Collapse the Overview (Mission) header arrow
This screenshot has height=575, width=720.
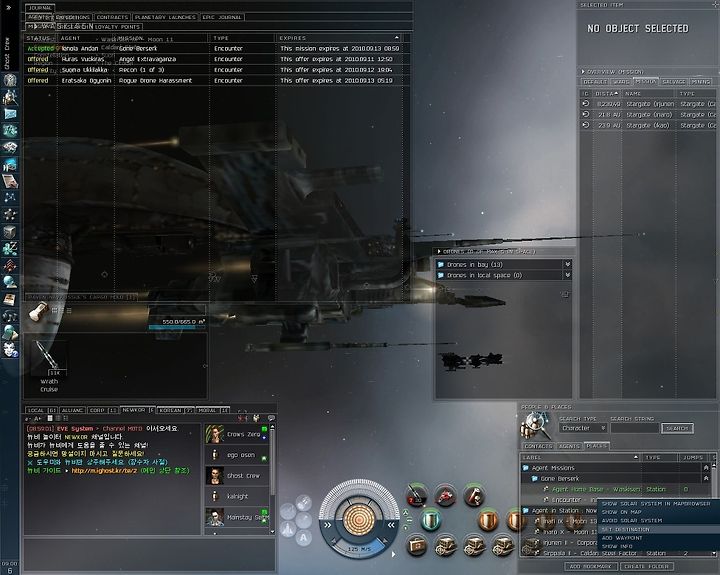coord(583,72)
